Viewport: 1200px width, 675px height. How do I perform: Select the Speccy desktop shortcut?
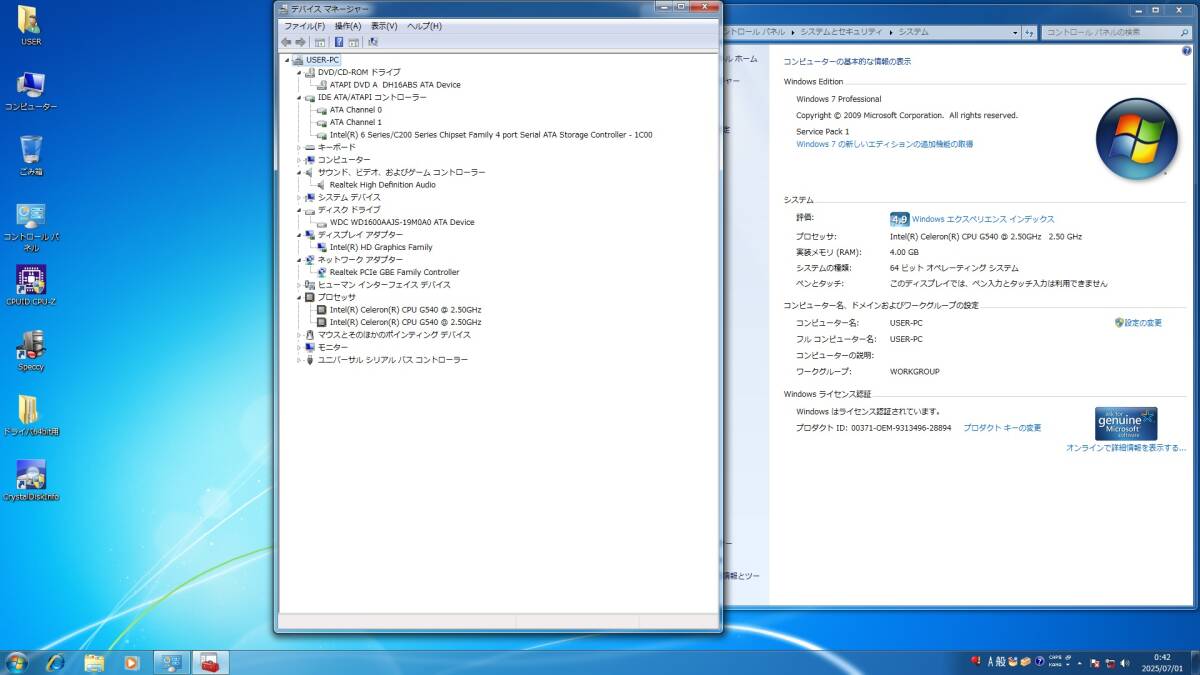coord(31,350)
